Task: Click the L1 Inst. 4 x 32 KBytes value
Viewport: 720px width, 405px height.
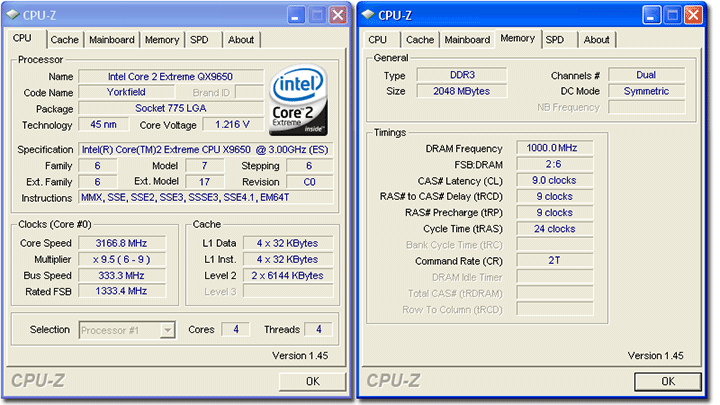Action: point(287,259)
